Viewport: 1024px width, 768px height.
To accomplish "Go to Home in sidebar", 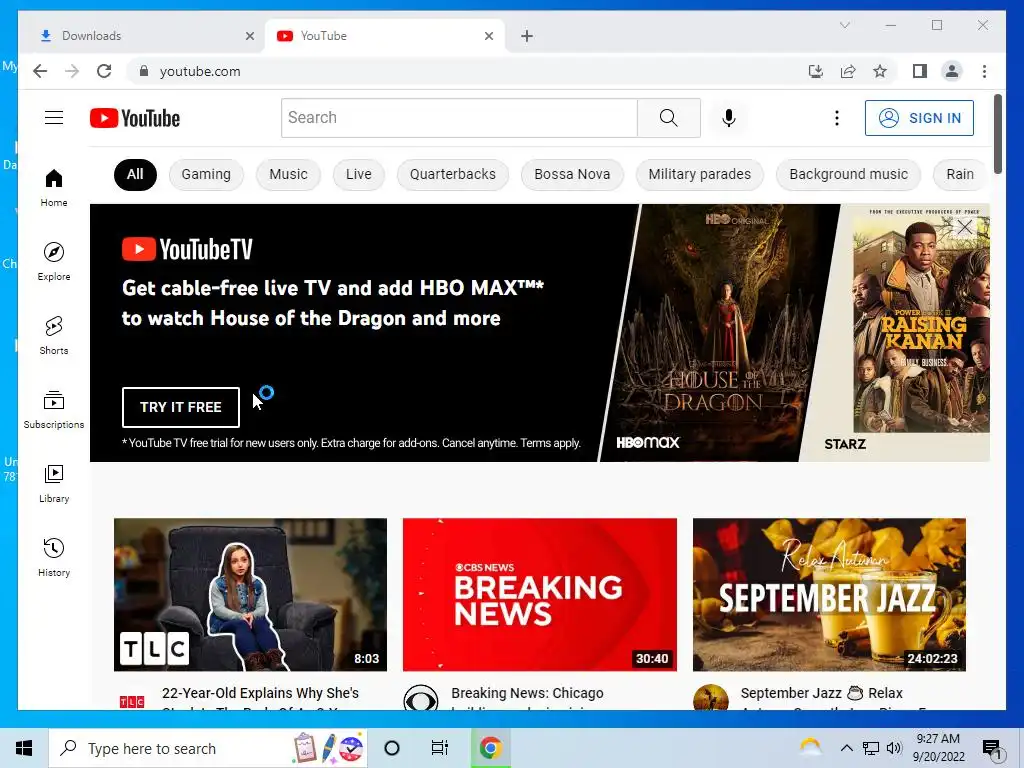I will 54,187.
